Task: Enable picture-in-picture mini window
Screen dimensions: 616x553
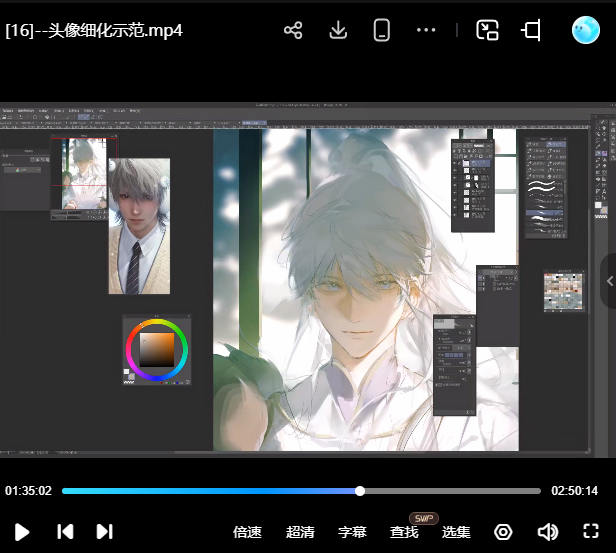Action: coord(487,30)
